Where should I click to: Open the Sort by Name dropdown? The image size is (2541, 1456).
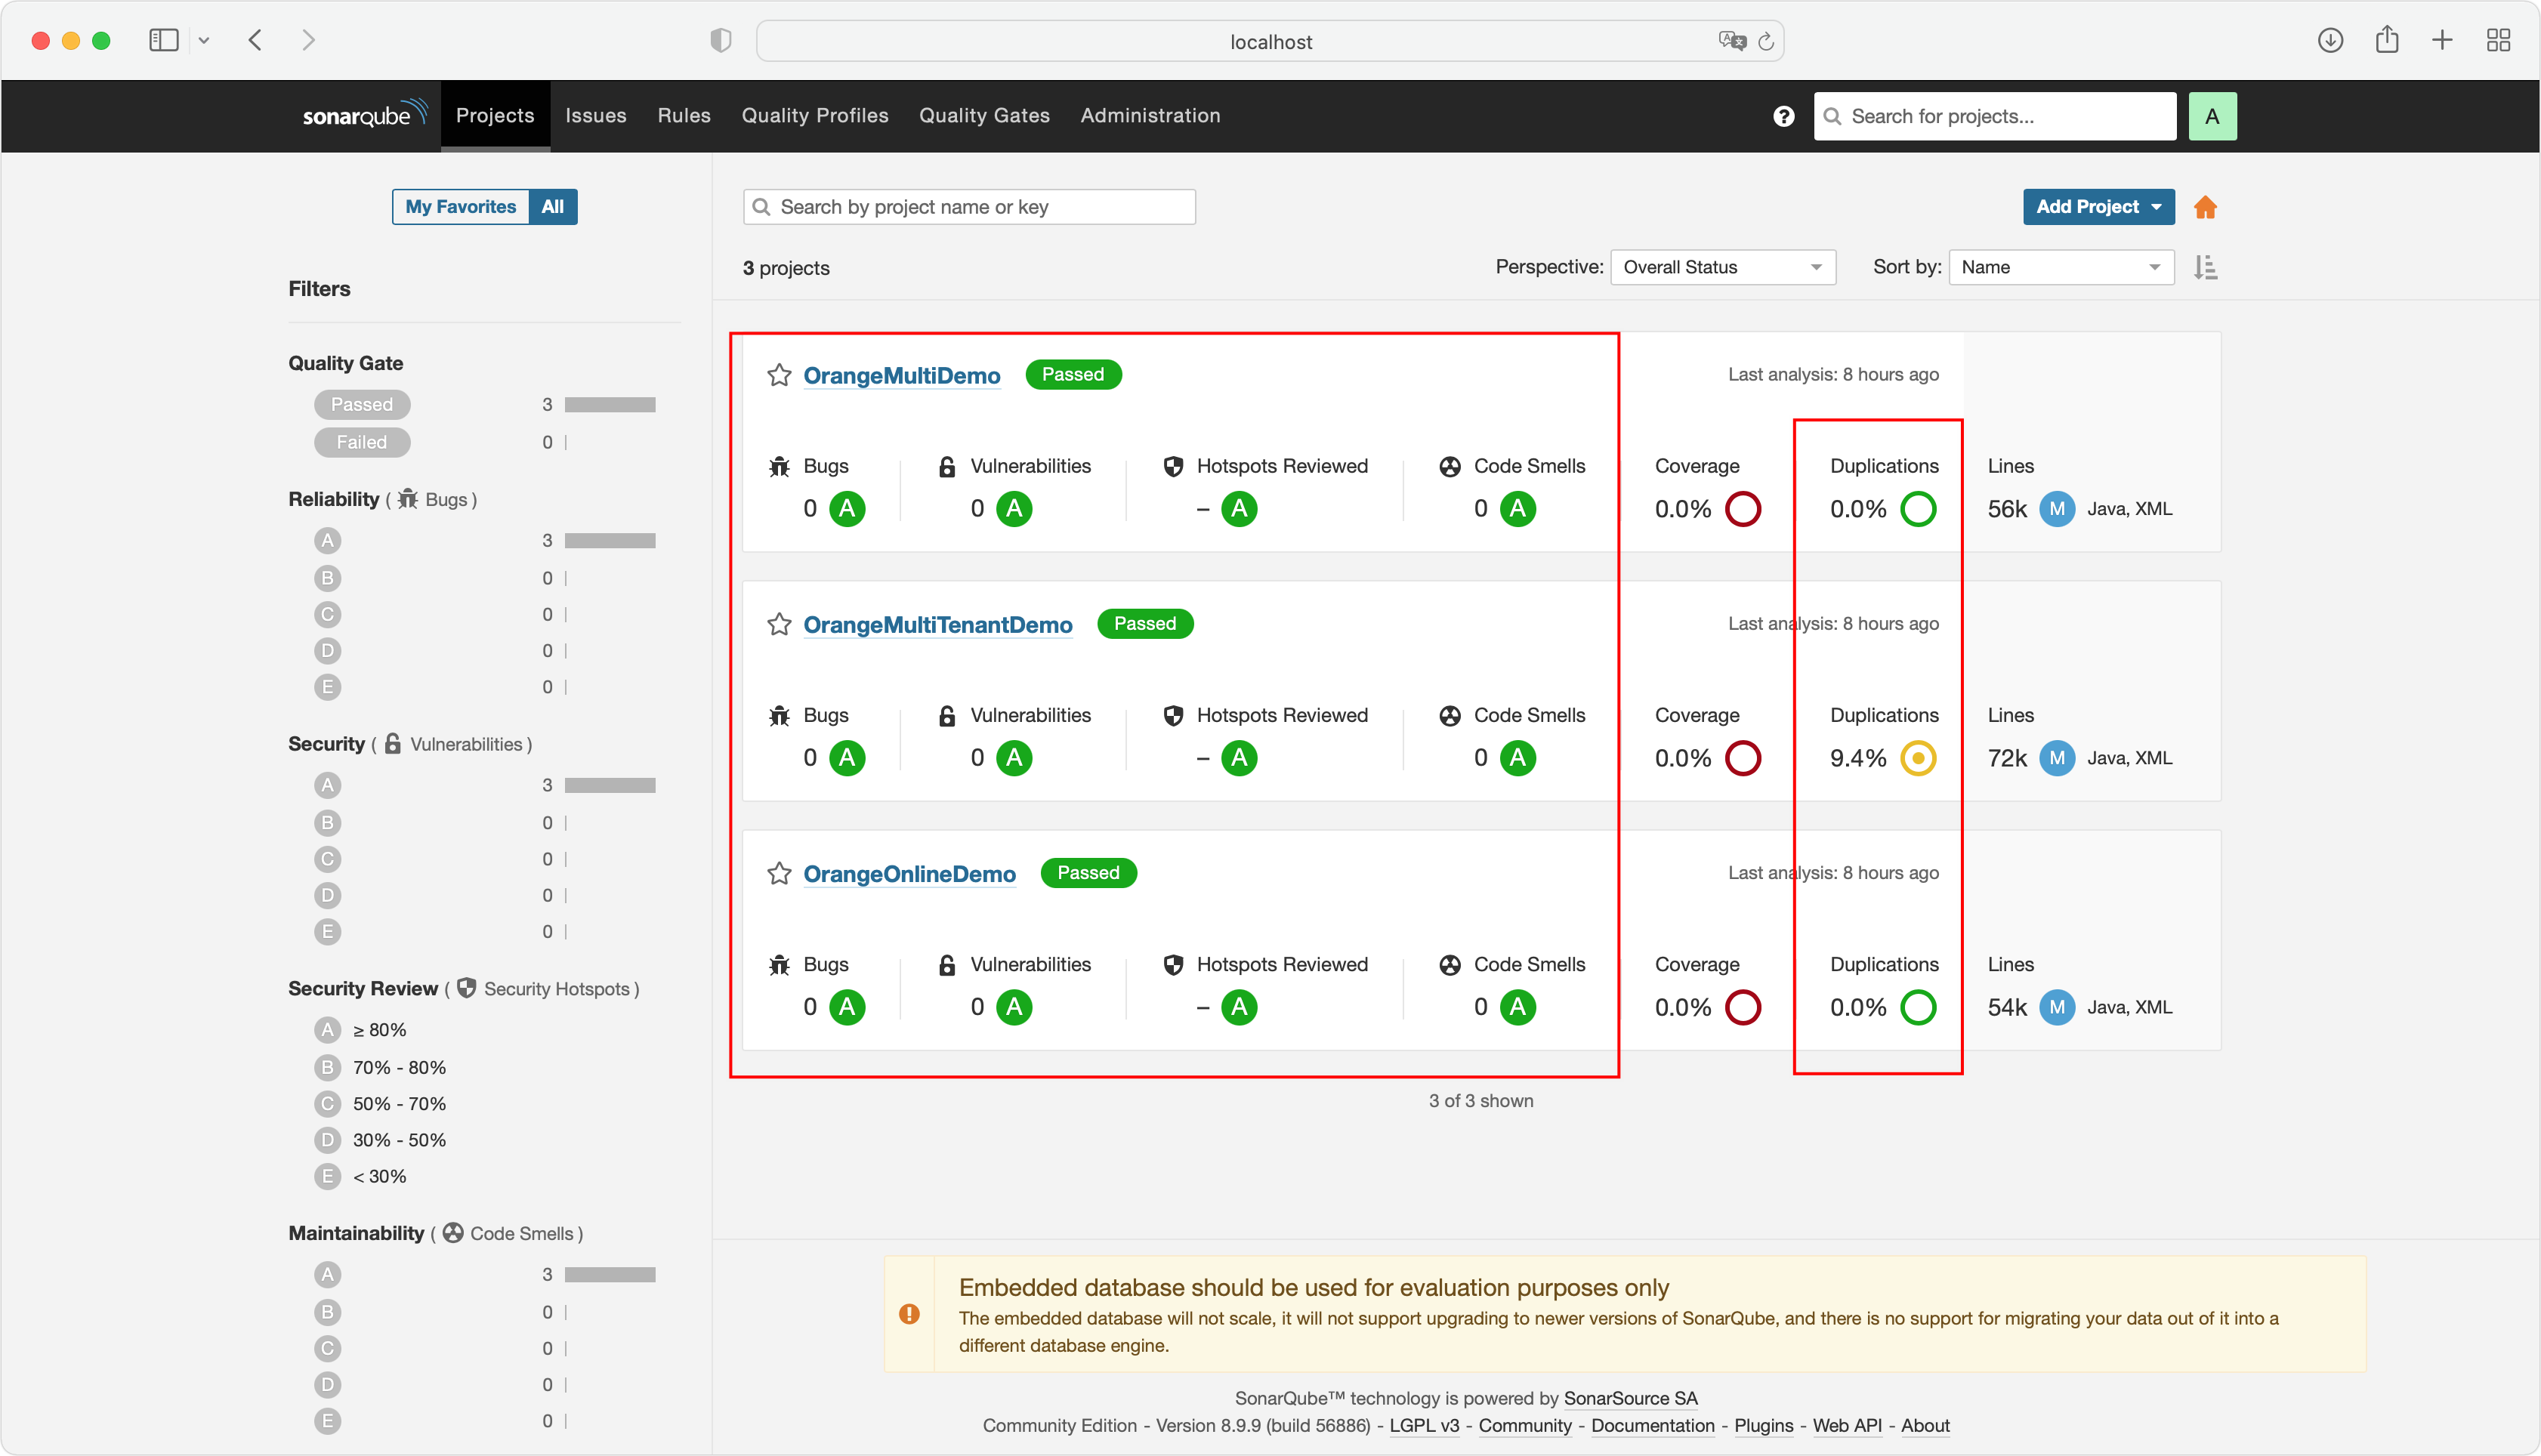[x=2060, y=267]
